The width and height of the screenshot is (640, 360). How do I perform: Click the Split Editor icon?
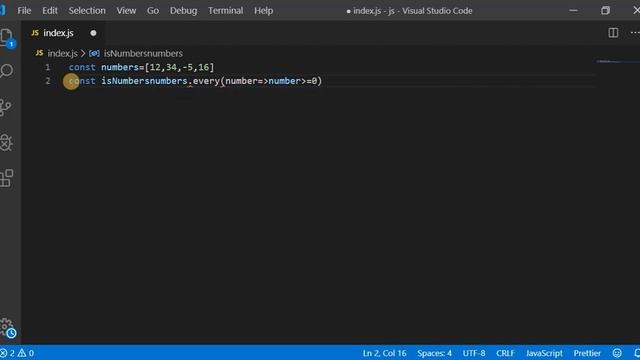pos(613,33)
